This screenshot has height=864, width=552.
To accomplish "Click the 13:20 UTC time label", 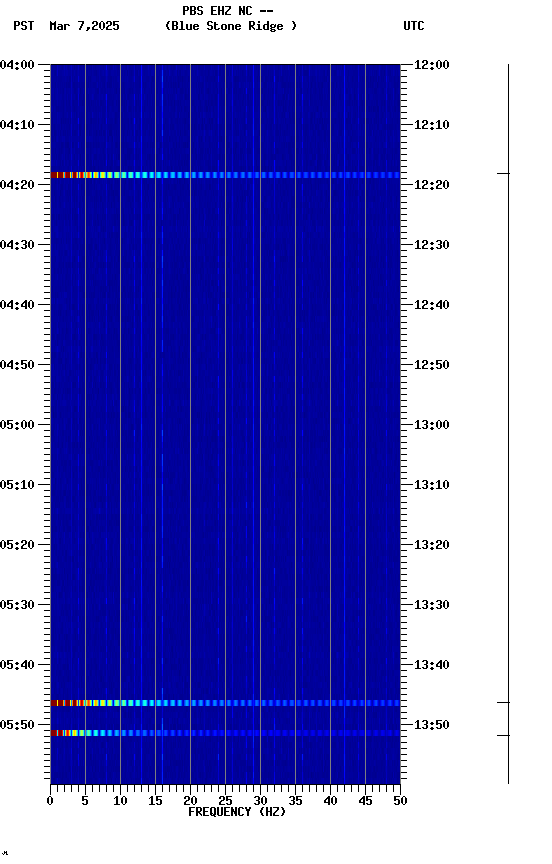I will point(432,545).
